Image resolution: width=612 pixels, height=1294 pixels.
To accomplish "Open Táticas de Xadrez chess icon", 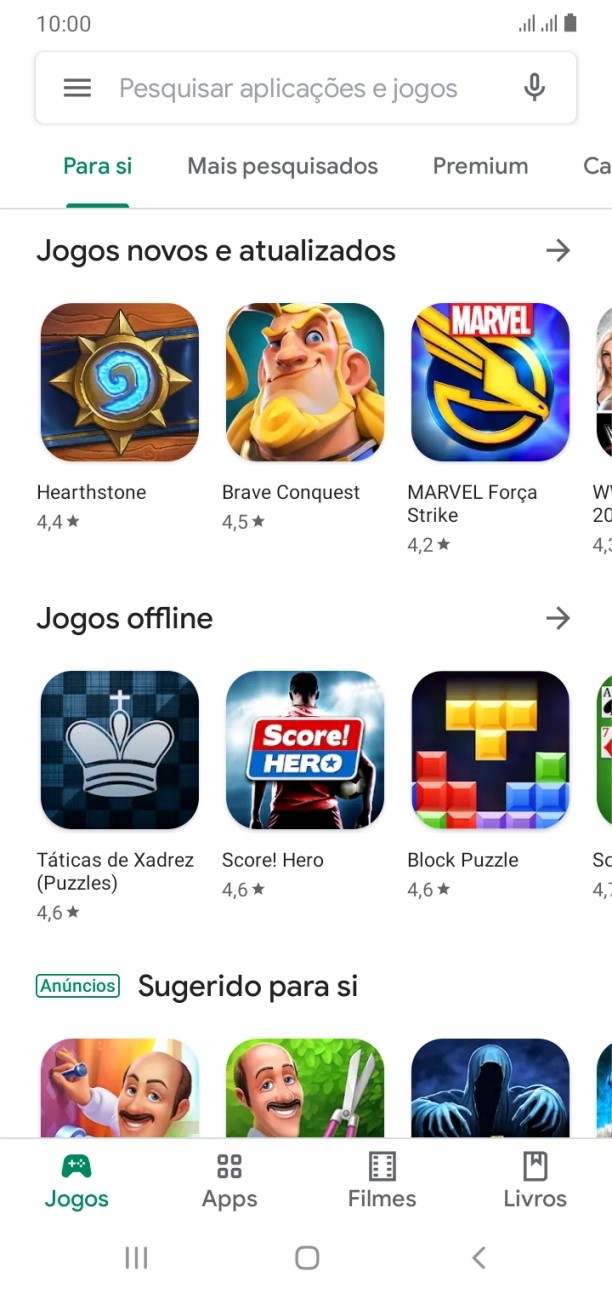I will click(120, 750).
